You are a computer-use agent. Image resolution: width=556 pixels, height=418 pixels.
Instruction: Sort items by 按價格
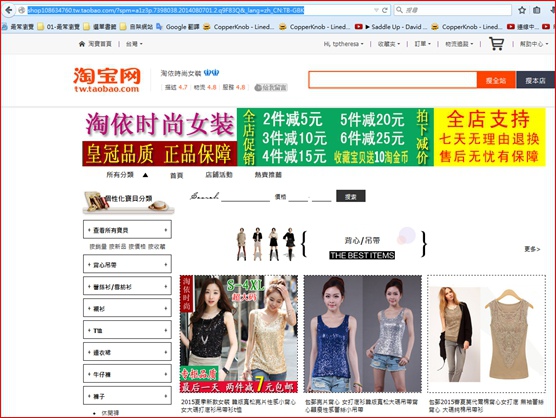(x=137, y=246)
